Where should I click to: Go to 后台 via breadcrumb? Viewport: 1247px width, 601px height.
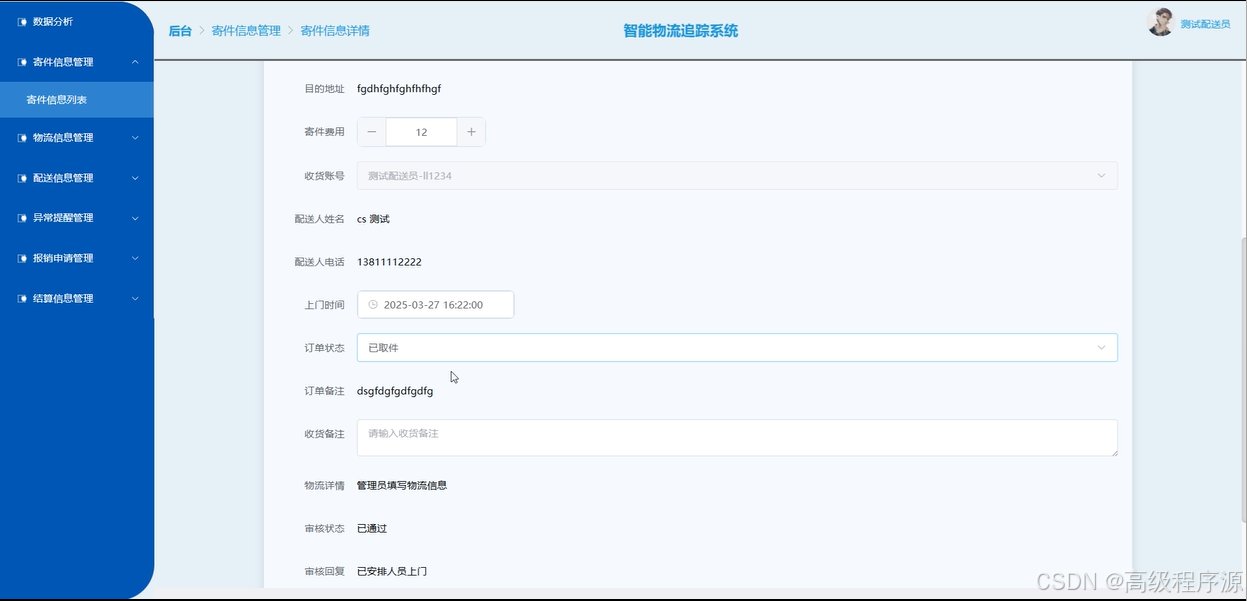180,31
